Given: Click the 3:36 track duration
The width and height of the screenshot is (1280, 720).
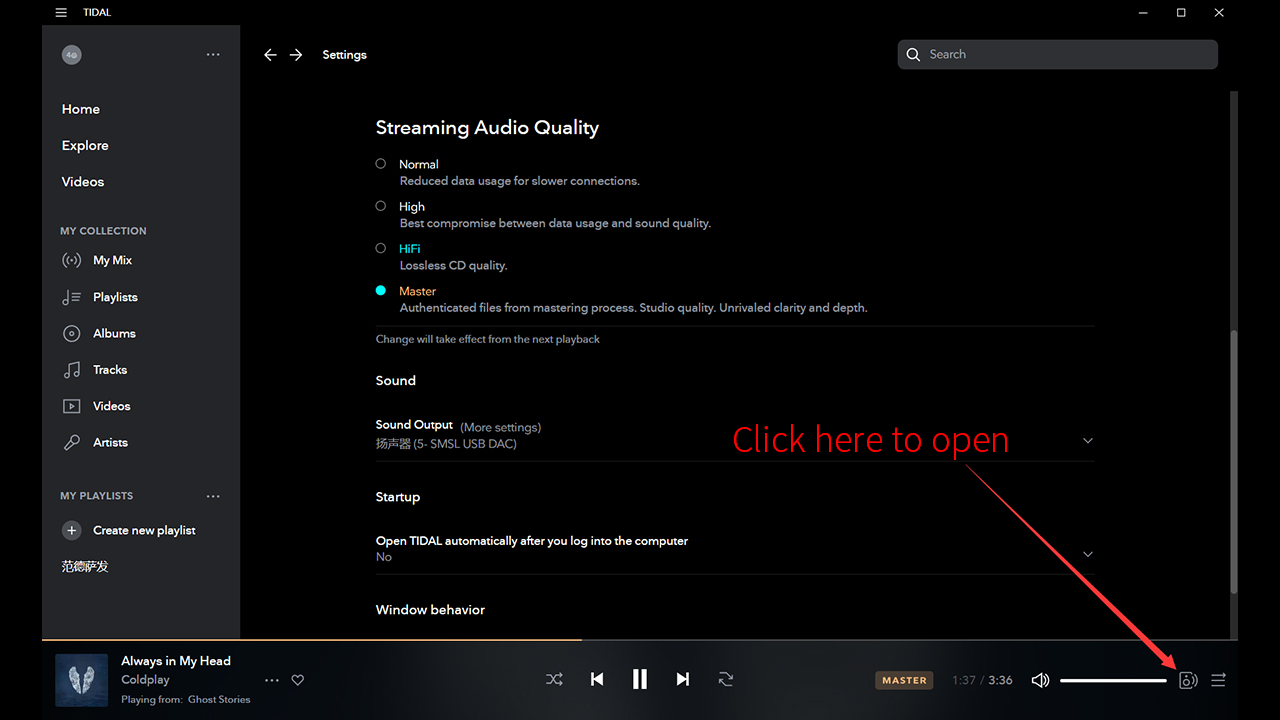Looking at the screenshot, I should (x=1000, y=680).
